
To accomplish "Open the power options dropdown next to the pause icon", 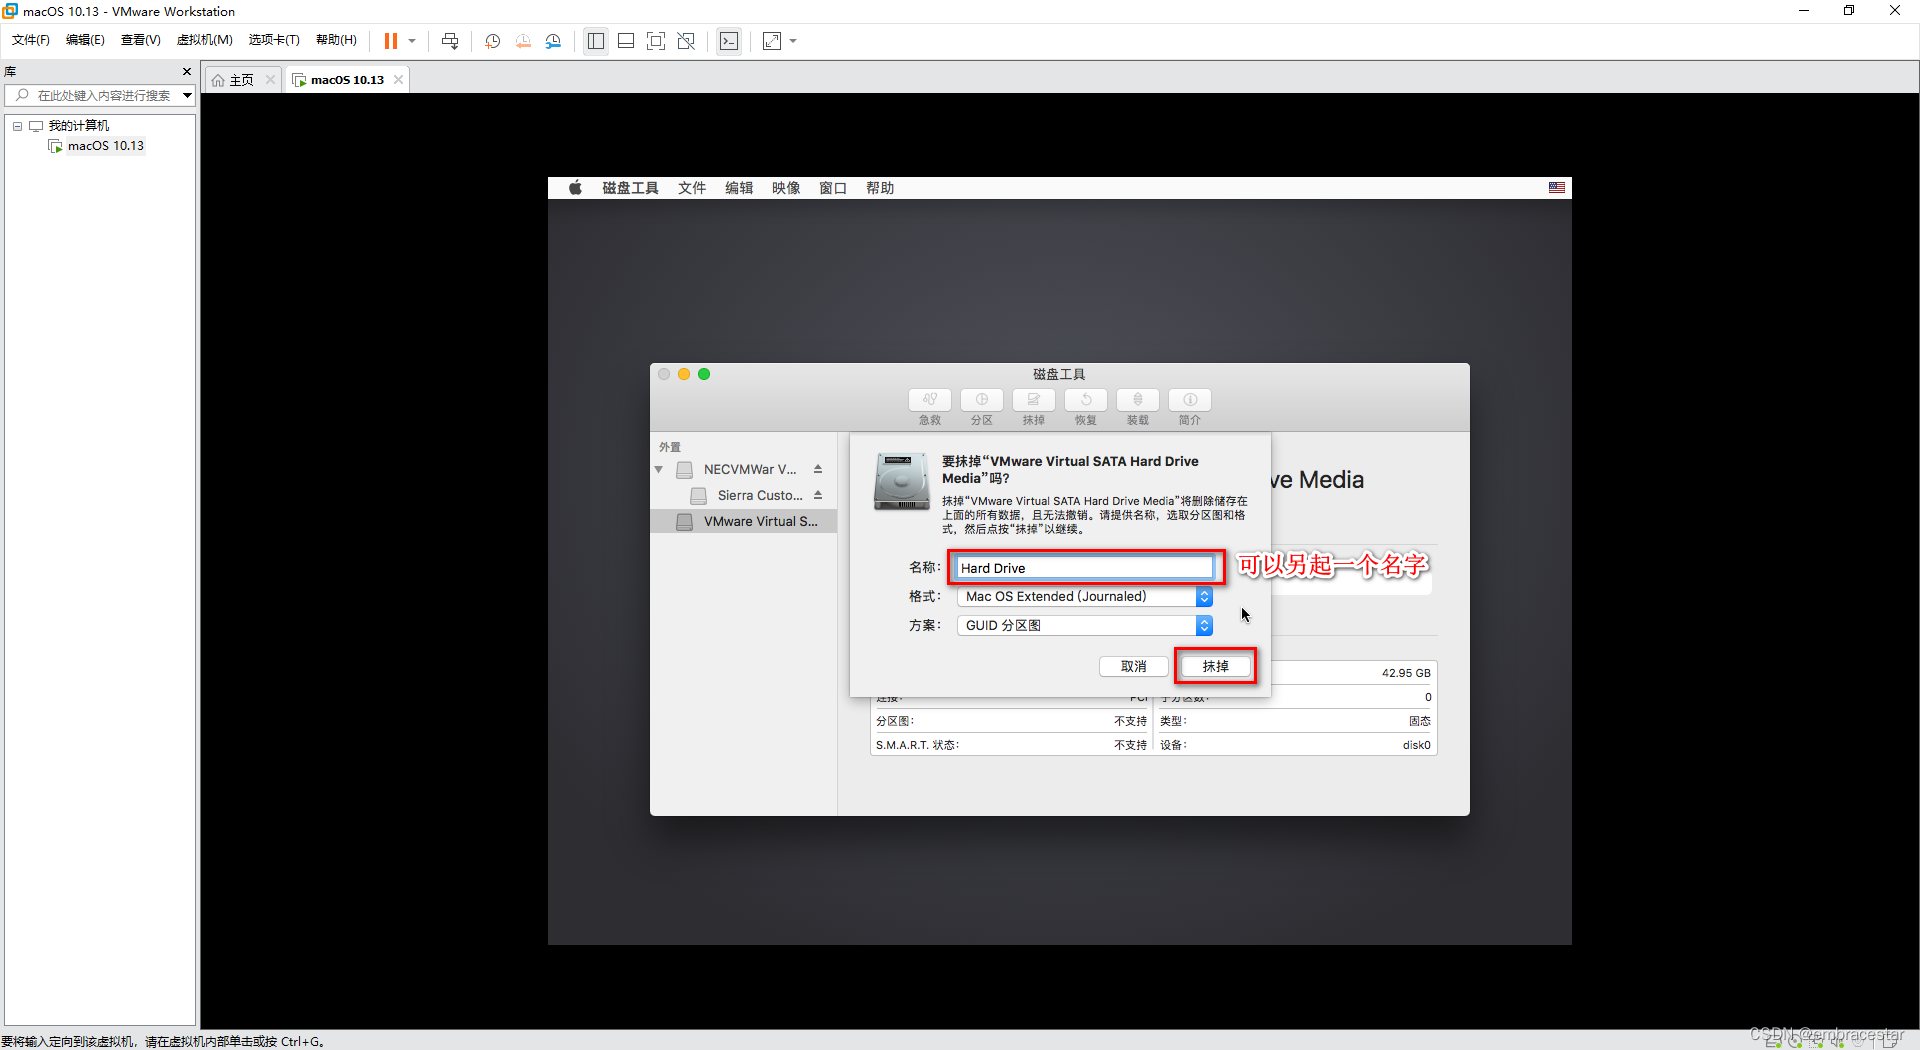I will point(412,41).
